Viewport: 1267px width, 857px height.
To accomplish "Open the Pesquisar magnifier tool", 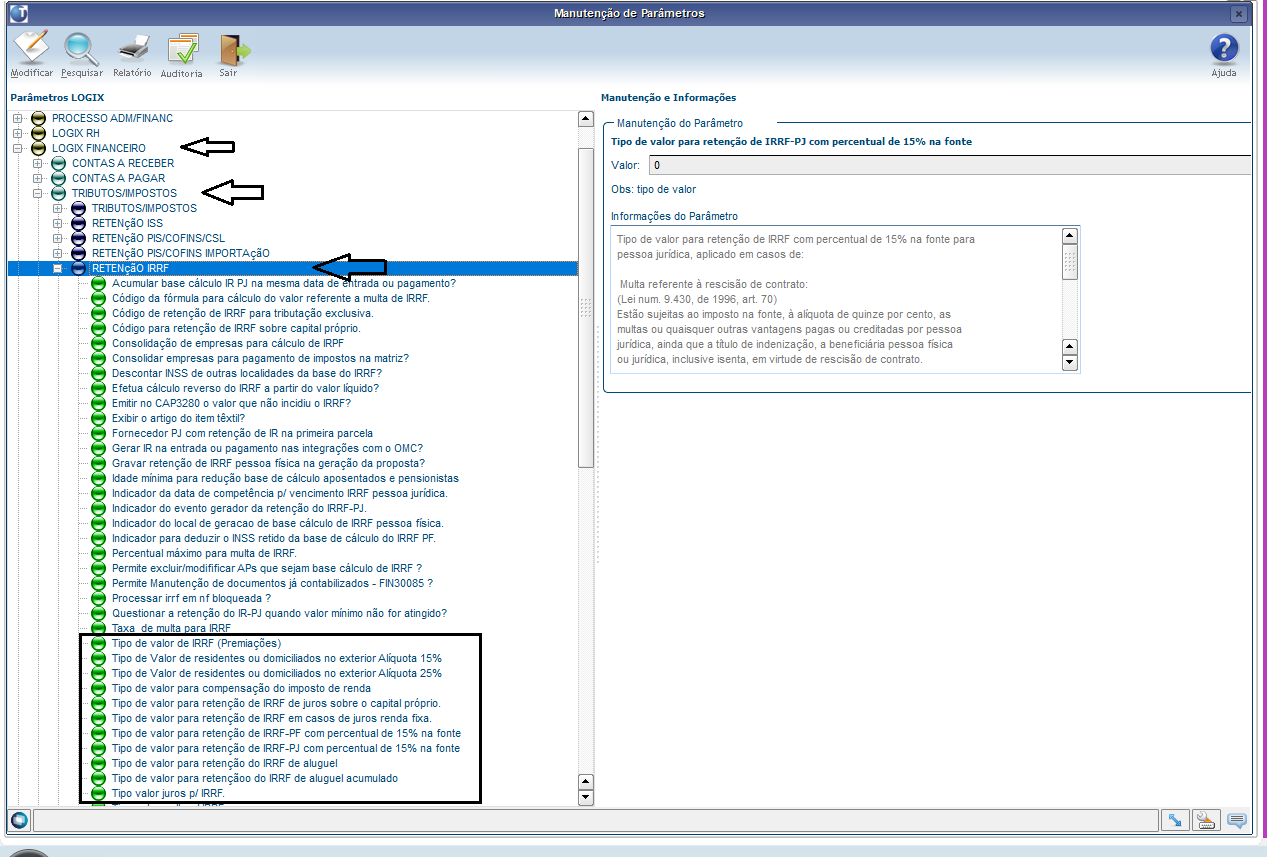I will tap(81, 54).
